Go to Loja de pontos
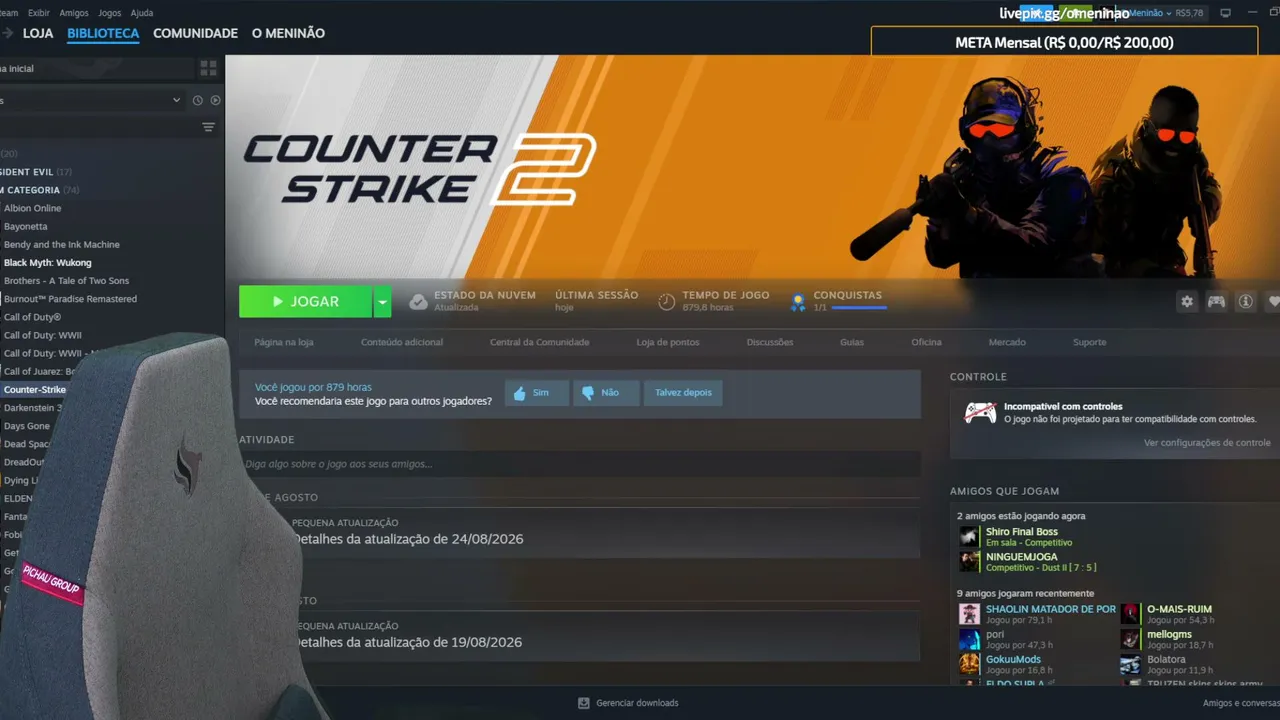Viewport: 1280px width, 720px height. [x=668, y=342]
